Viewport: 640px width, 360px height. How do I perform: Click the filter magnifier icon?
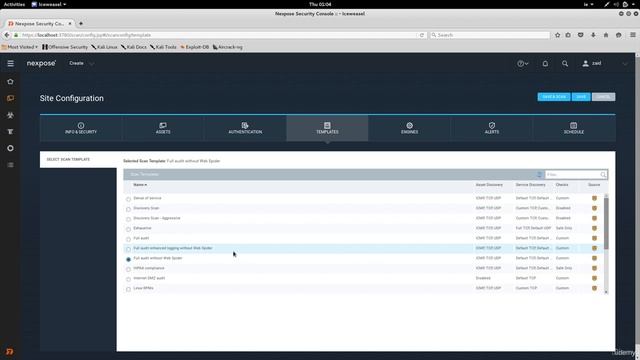(603, 175)
